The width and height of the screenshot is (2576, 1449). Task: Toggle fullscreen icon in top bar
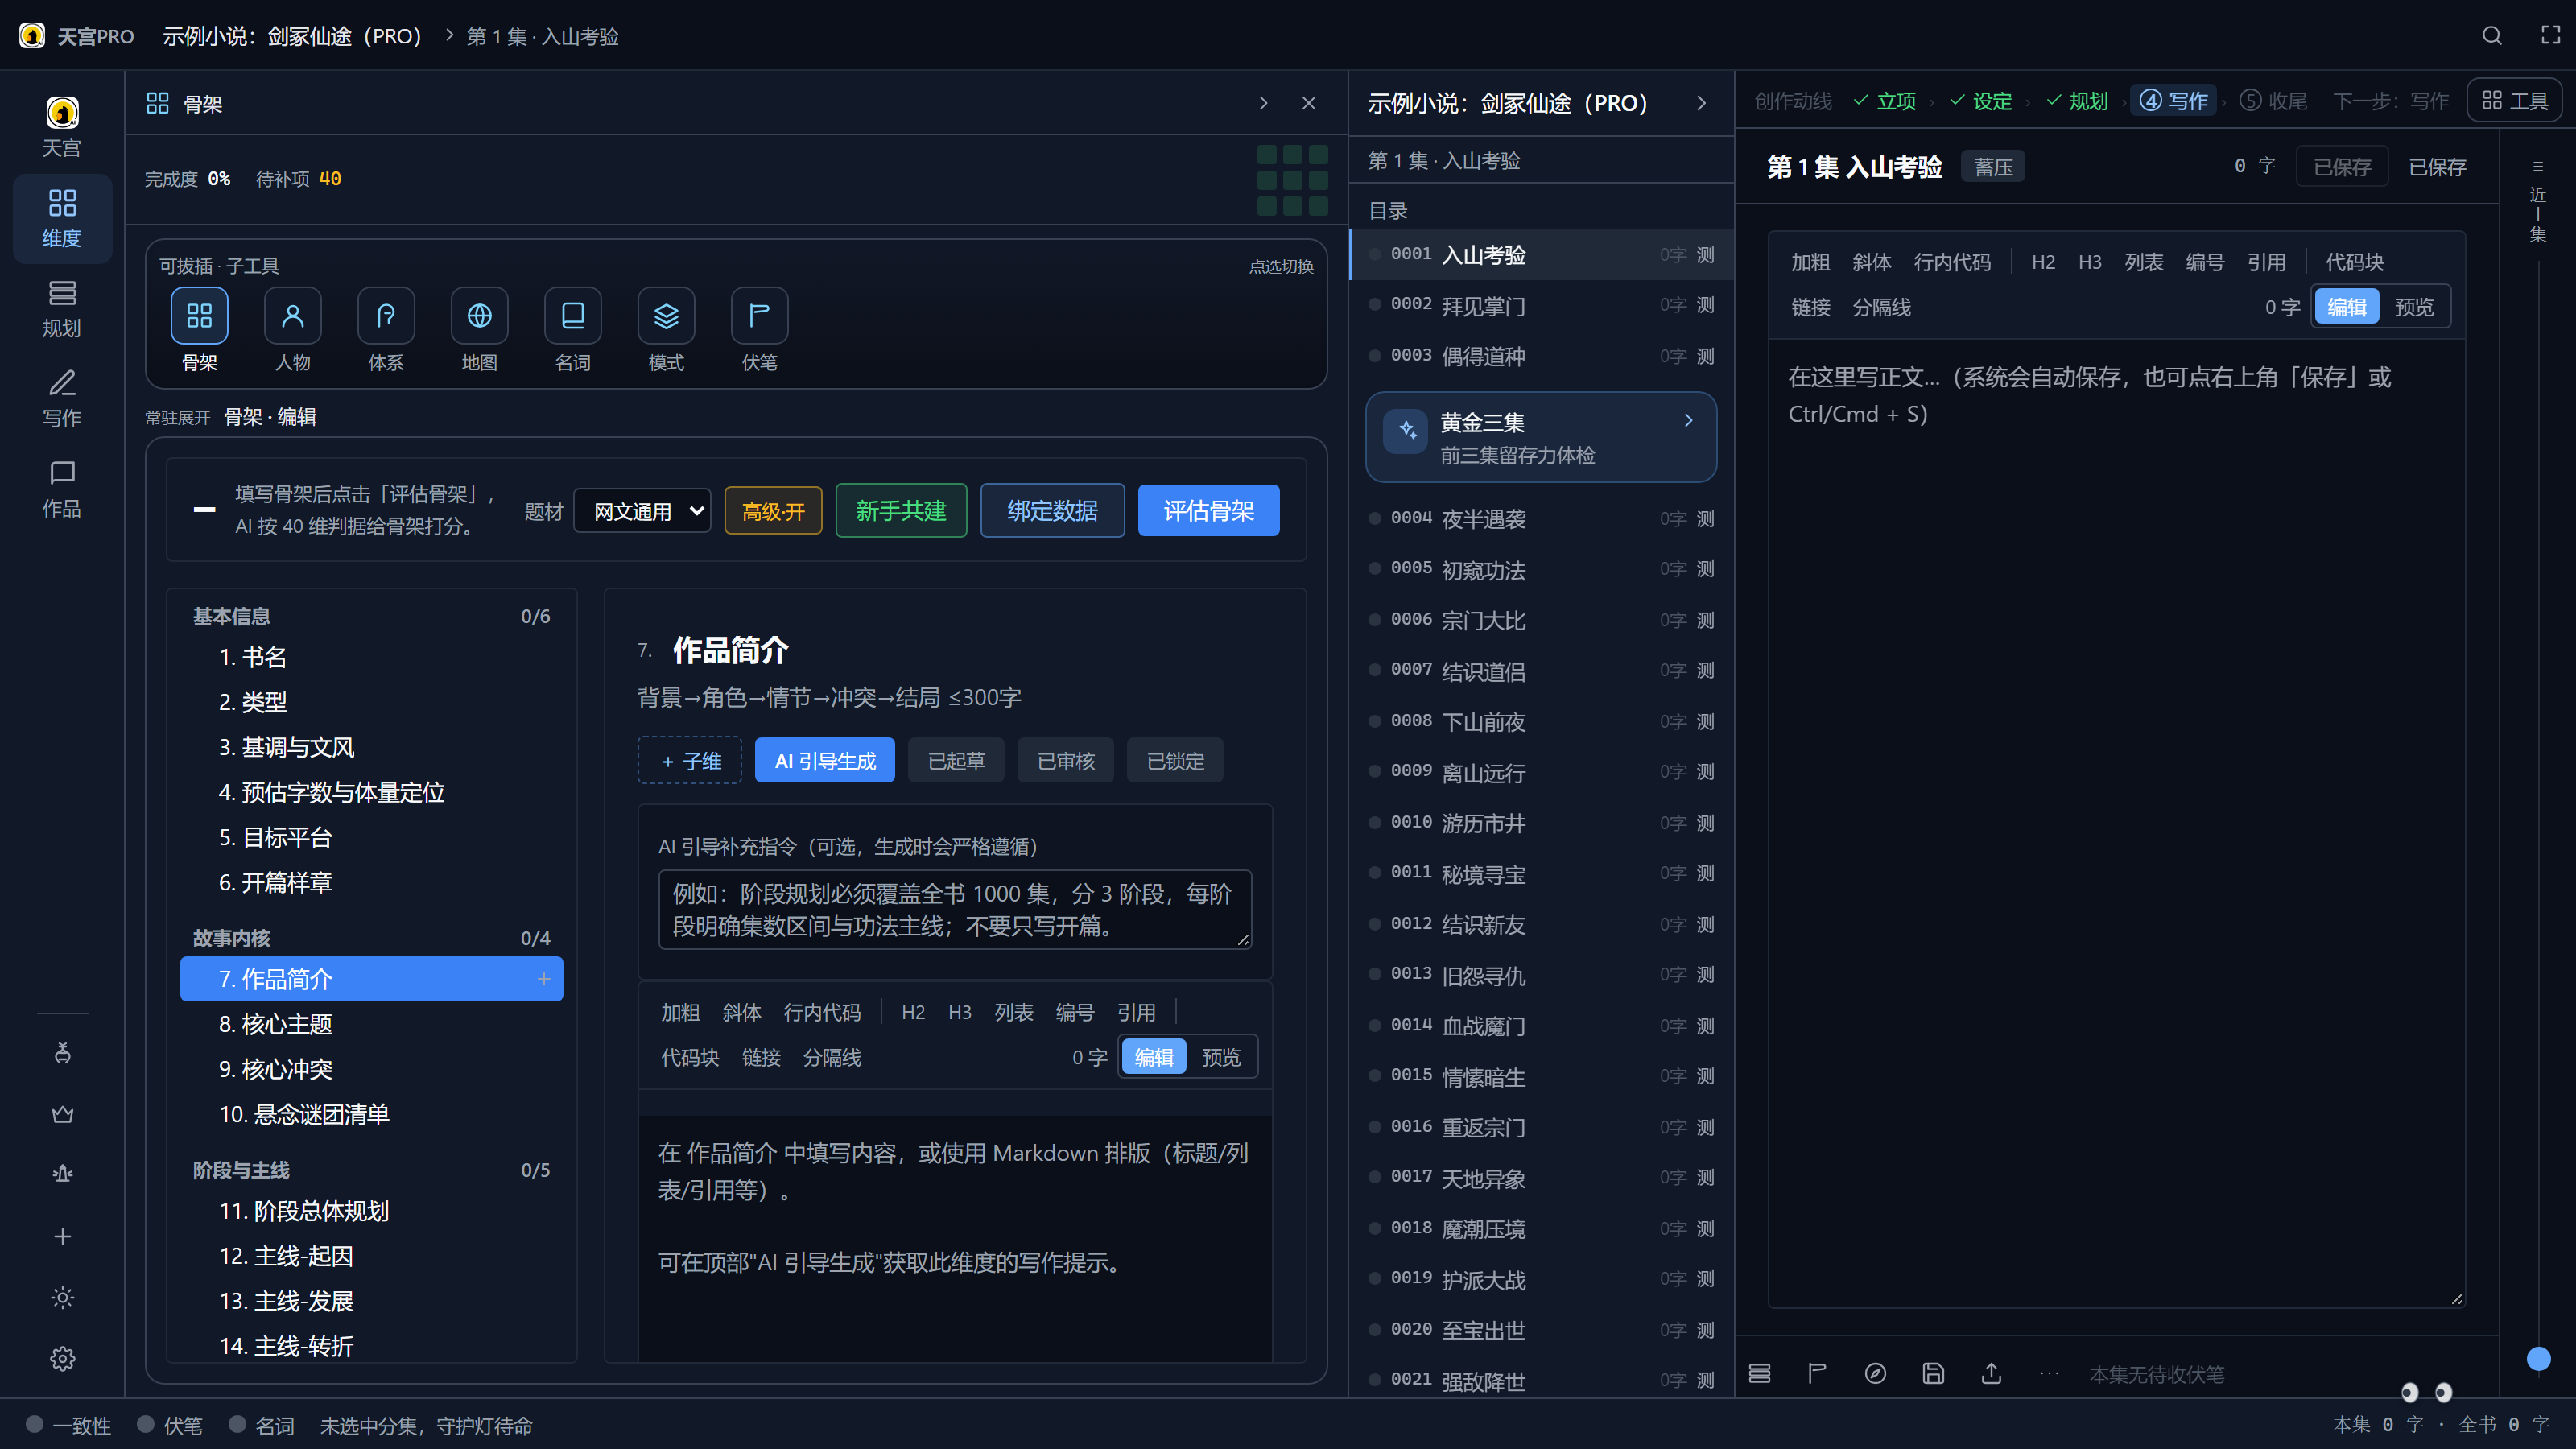[2551, 36]
